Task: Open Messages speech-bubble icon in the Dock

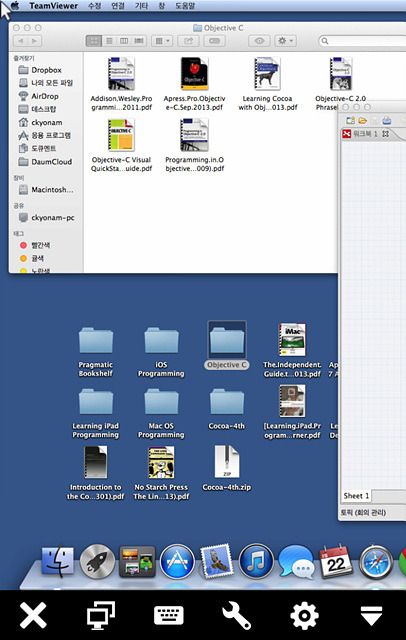Action: [297, 562]
